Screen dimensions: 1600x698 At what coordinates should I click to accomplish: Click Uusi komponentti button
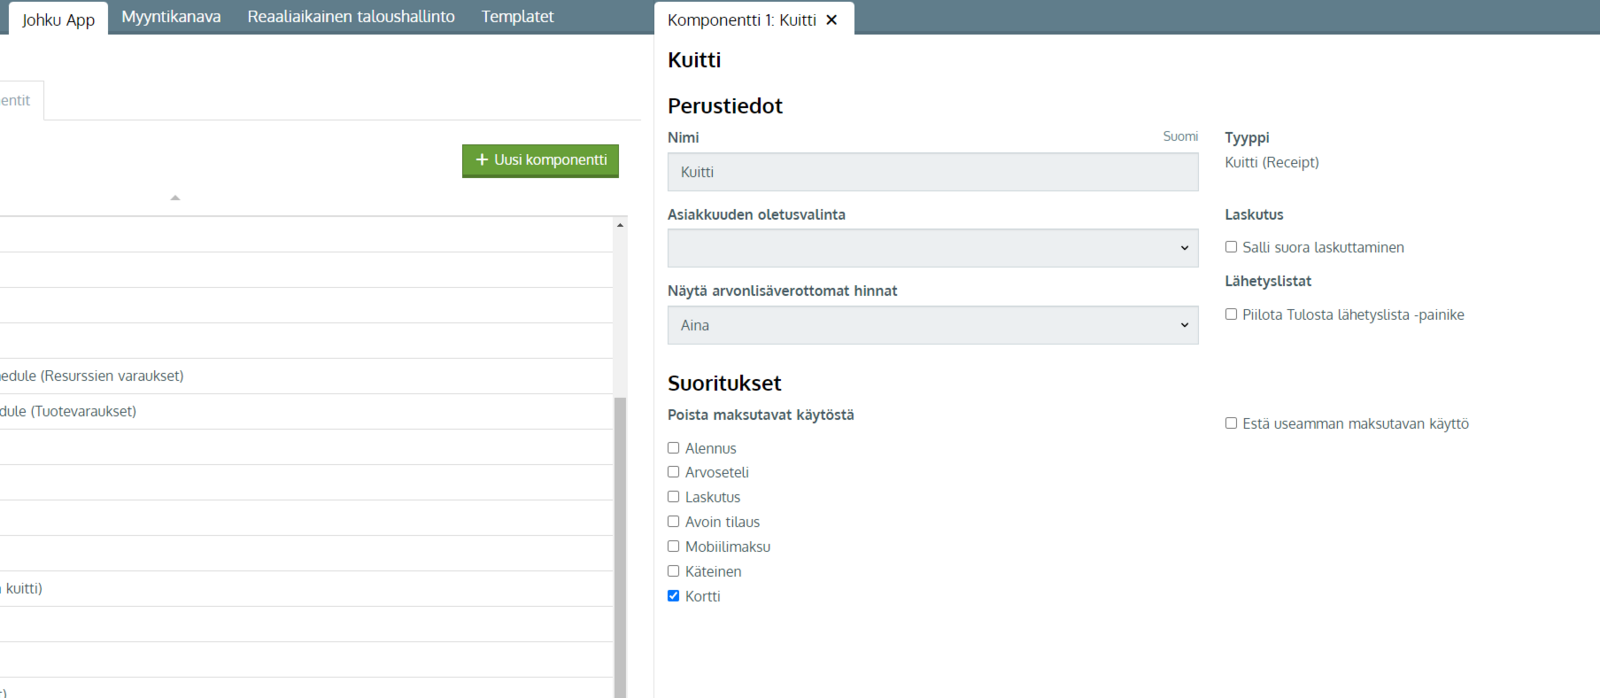[x=540, y=160]
